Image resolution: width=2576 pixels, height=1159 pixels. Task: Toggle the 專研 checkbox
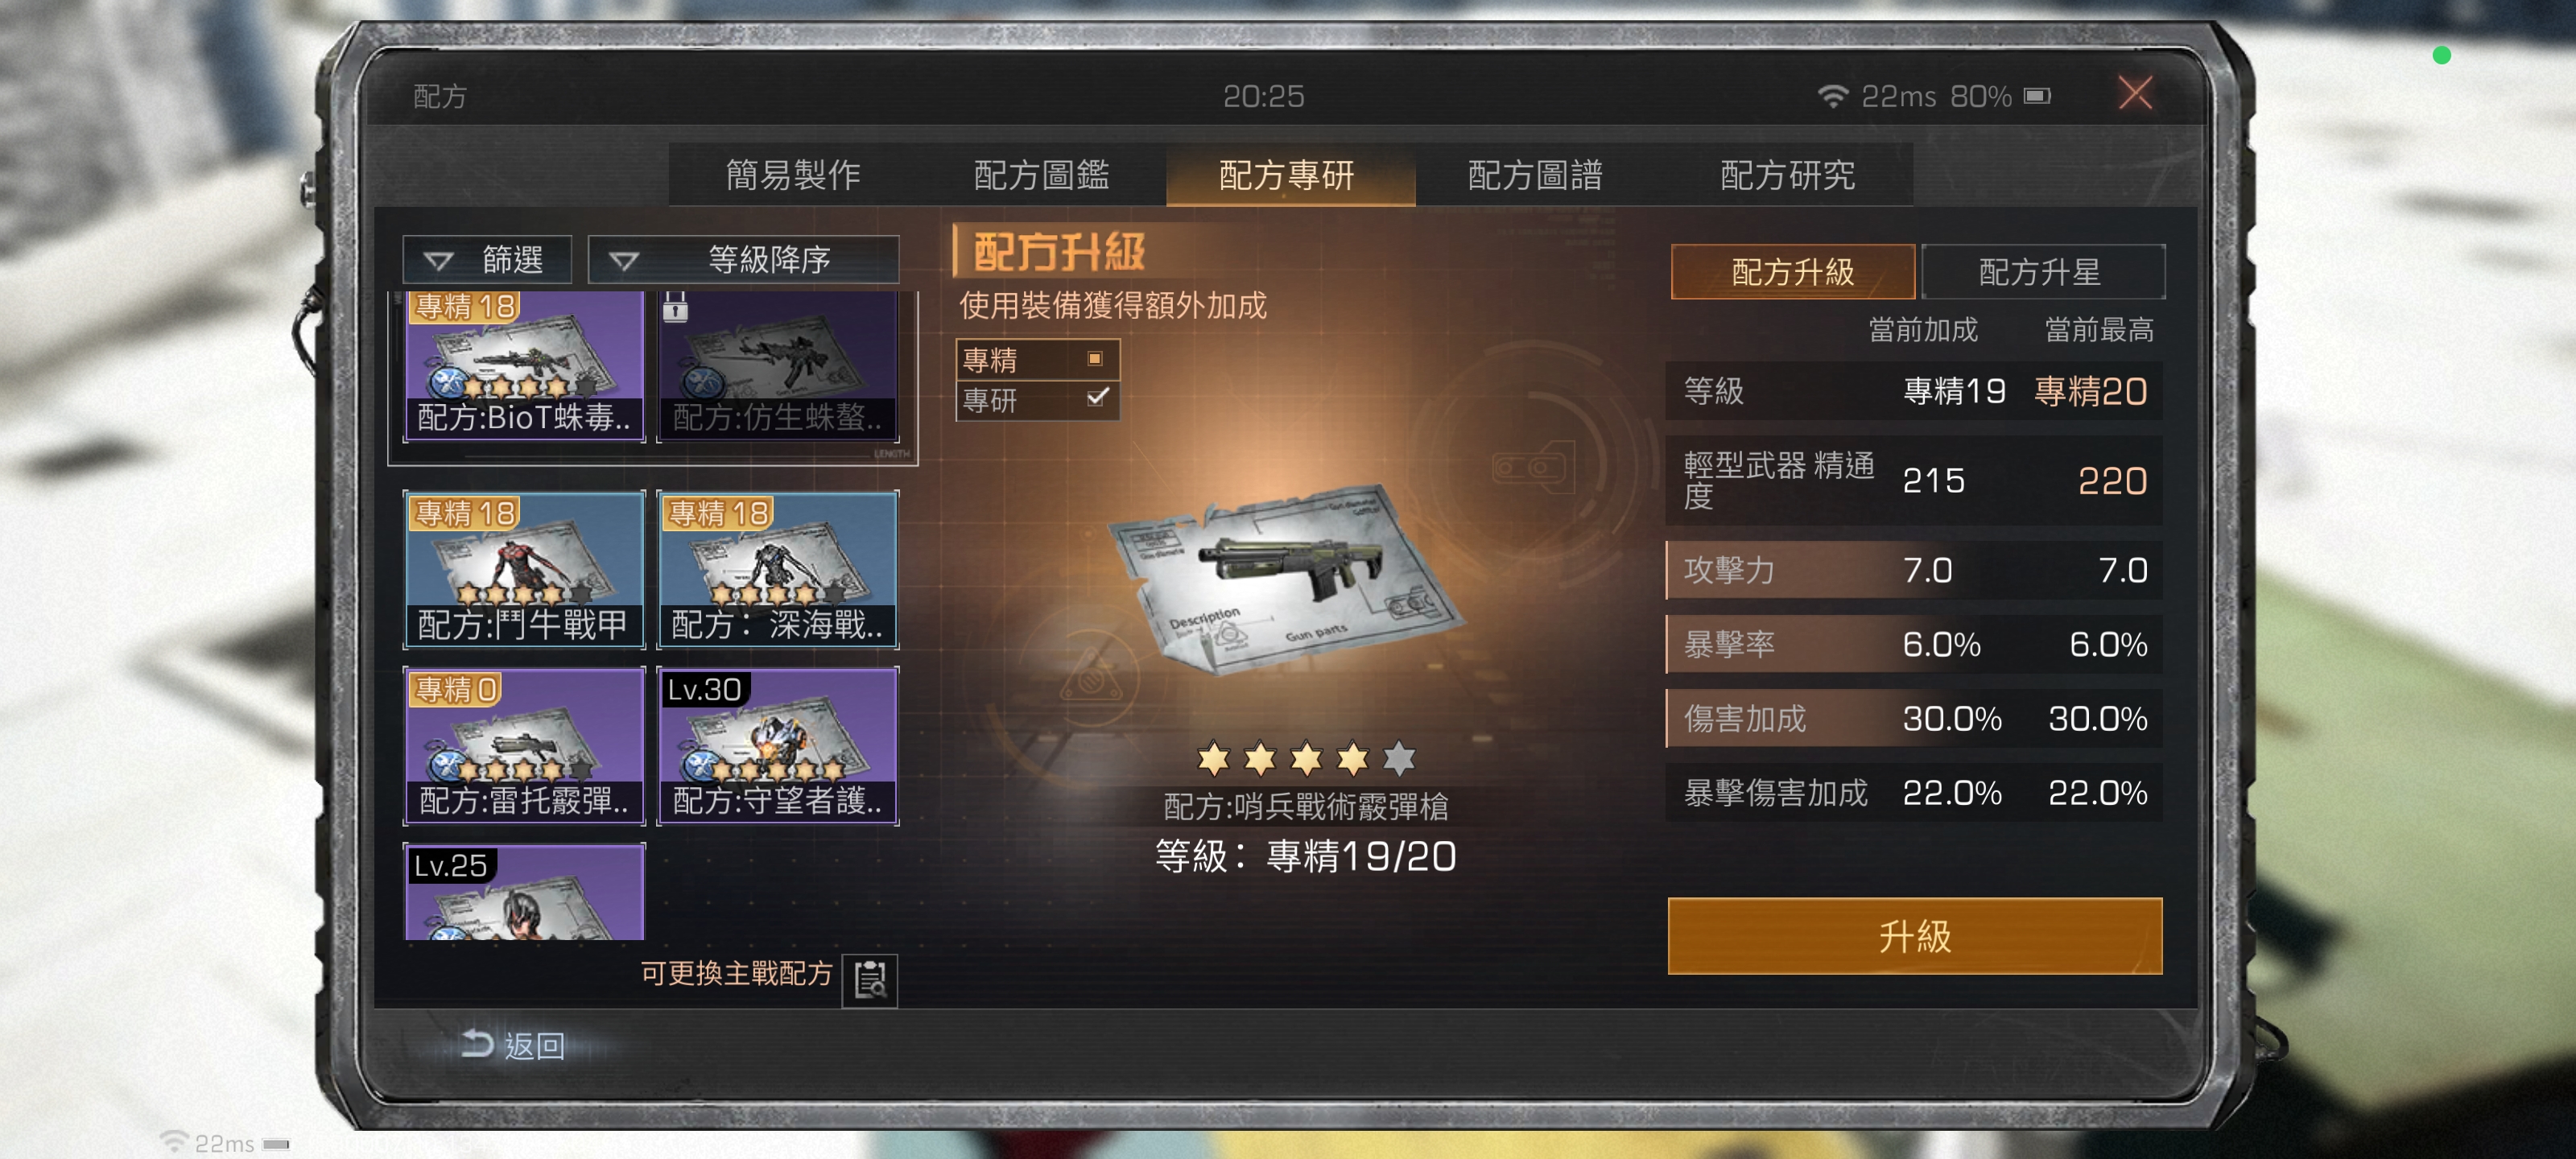[x=1097, y=398]
